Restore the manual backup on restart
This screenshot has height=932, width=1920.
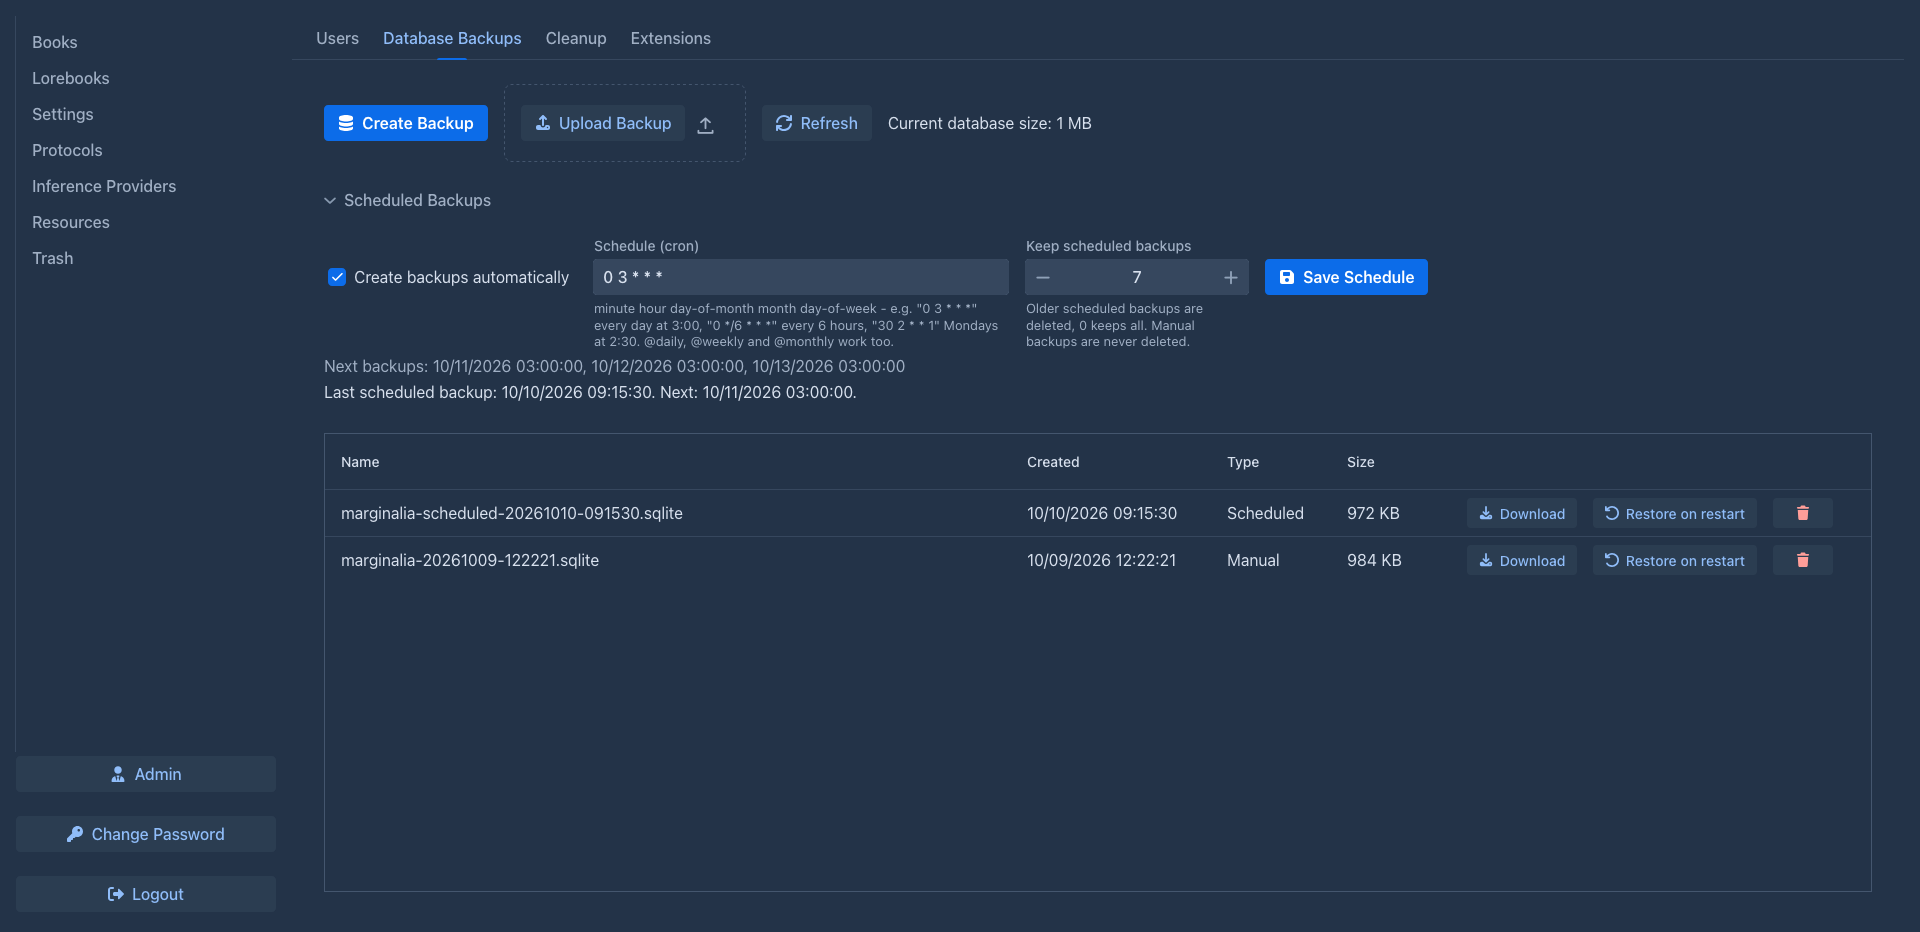pos(1675,560)
